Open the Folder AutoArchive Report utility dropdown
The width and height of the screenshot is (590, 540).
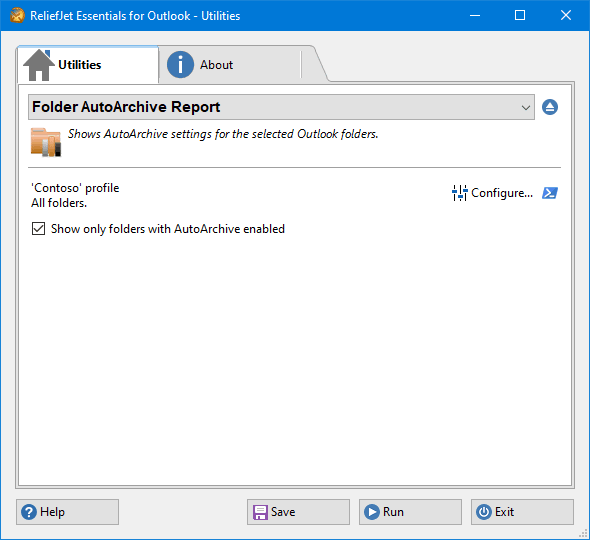[x=281, y=107]
